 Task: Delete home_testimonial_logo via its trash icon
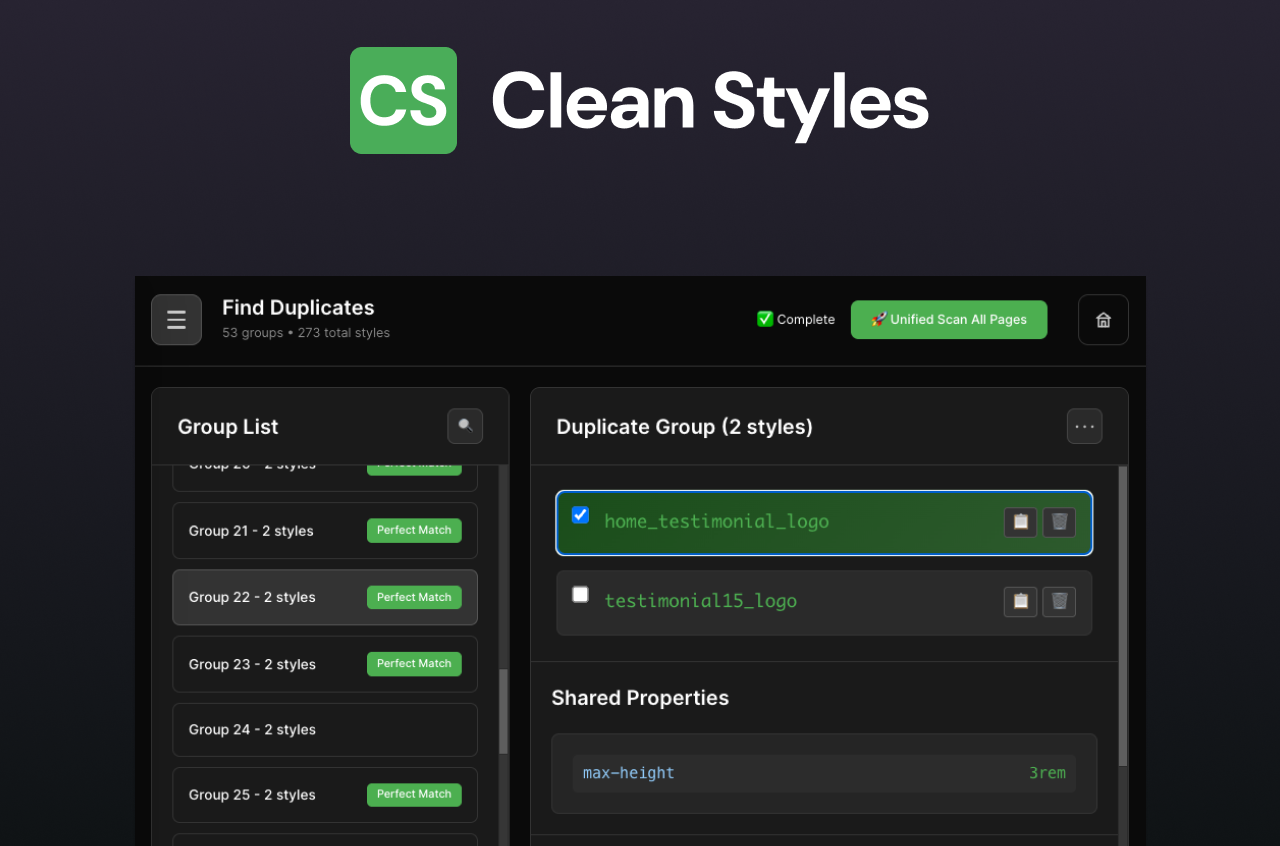point(1059,521)
